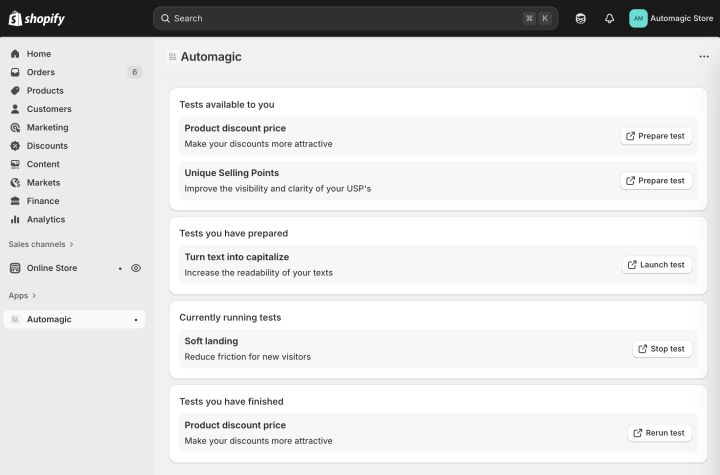Select Products in navigation menu
The width and height of the screenshot is (720, 475).
(x=45, y=90)
